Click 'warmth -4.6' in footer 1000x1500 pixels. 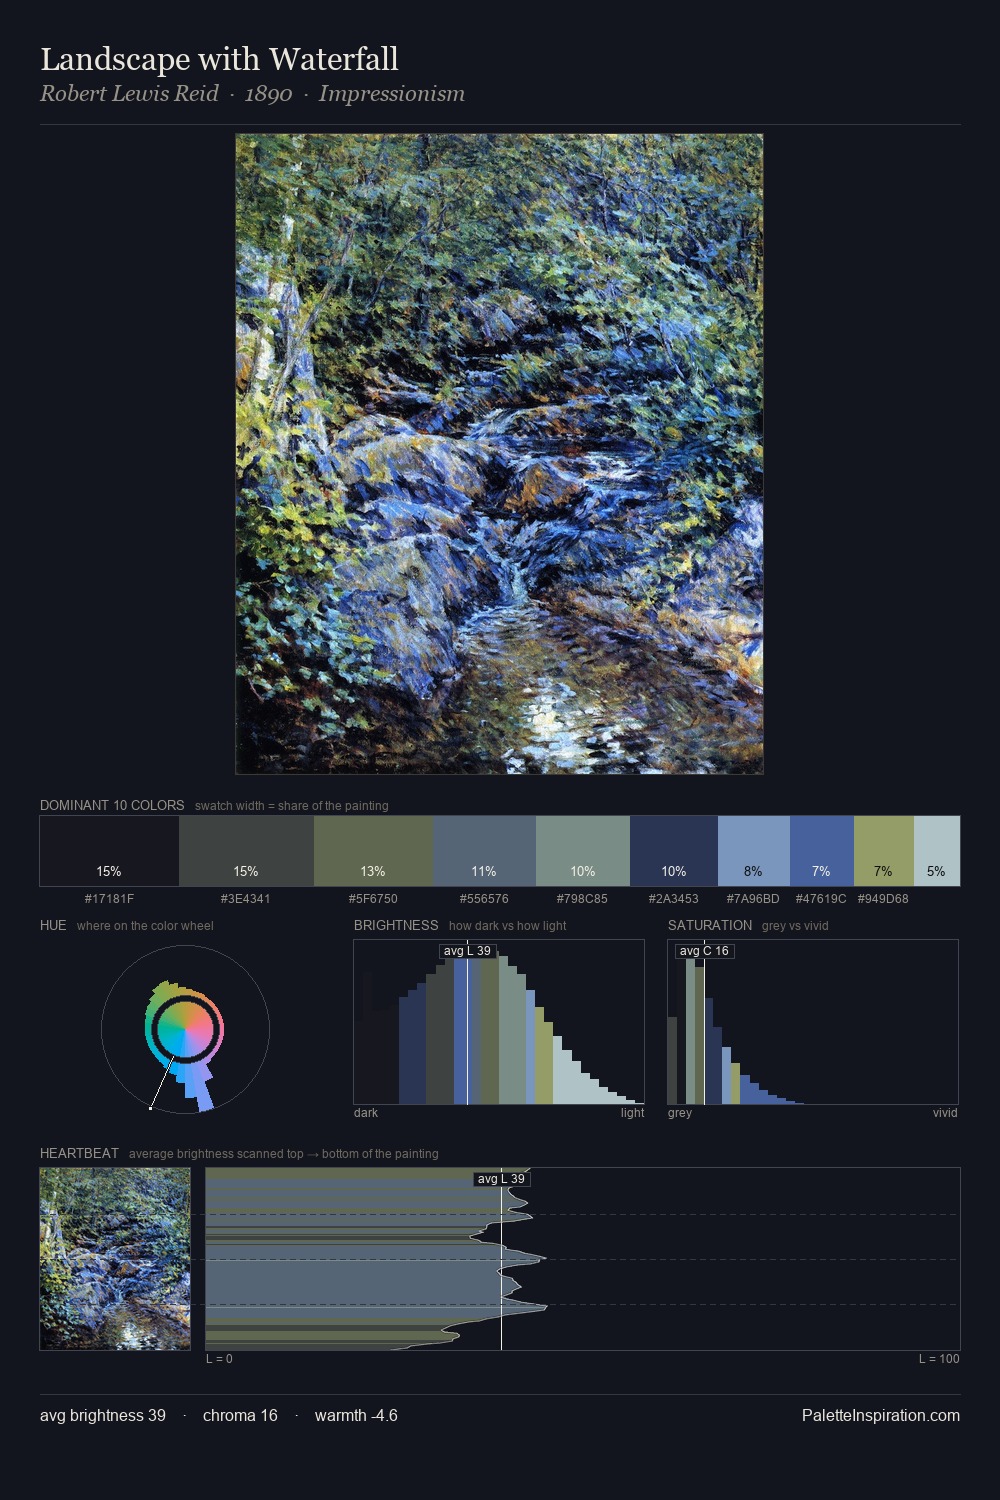pos(356,1415)
